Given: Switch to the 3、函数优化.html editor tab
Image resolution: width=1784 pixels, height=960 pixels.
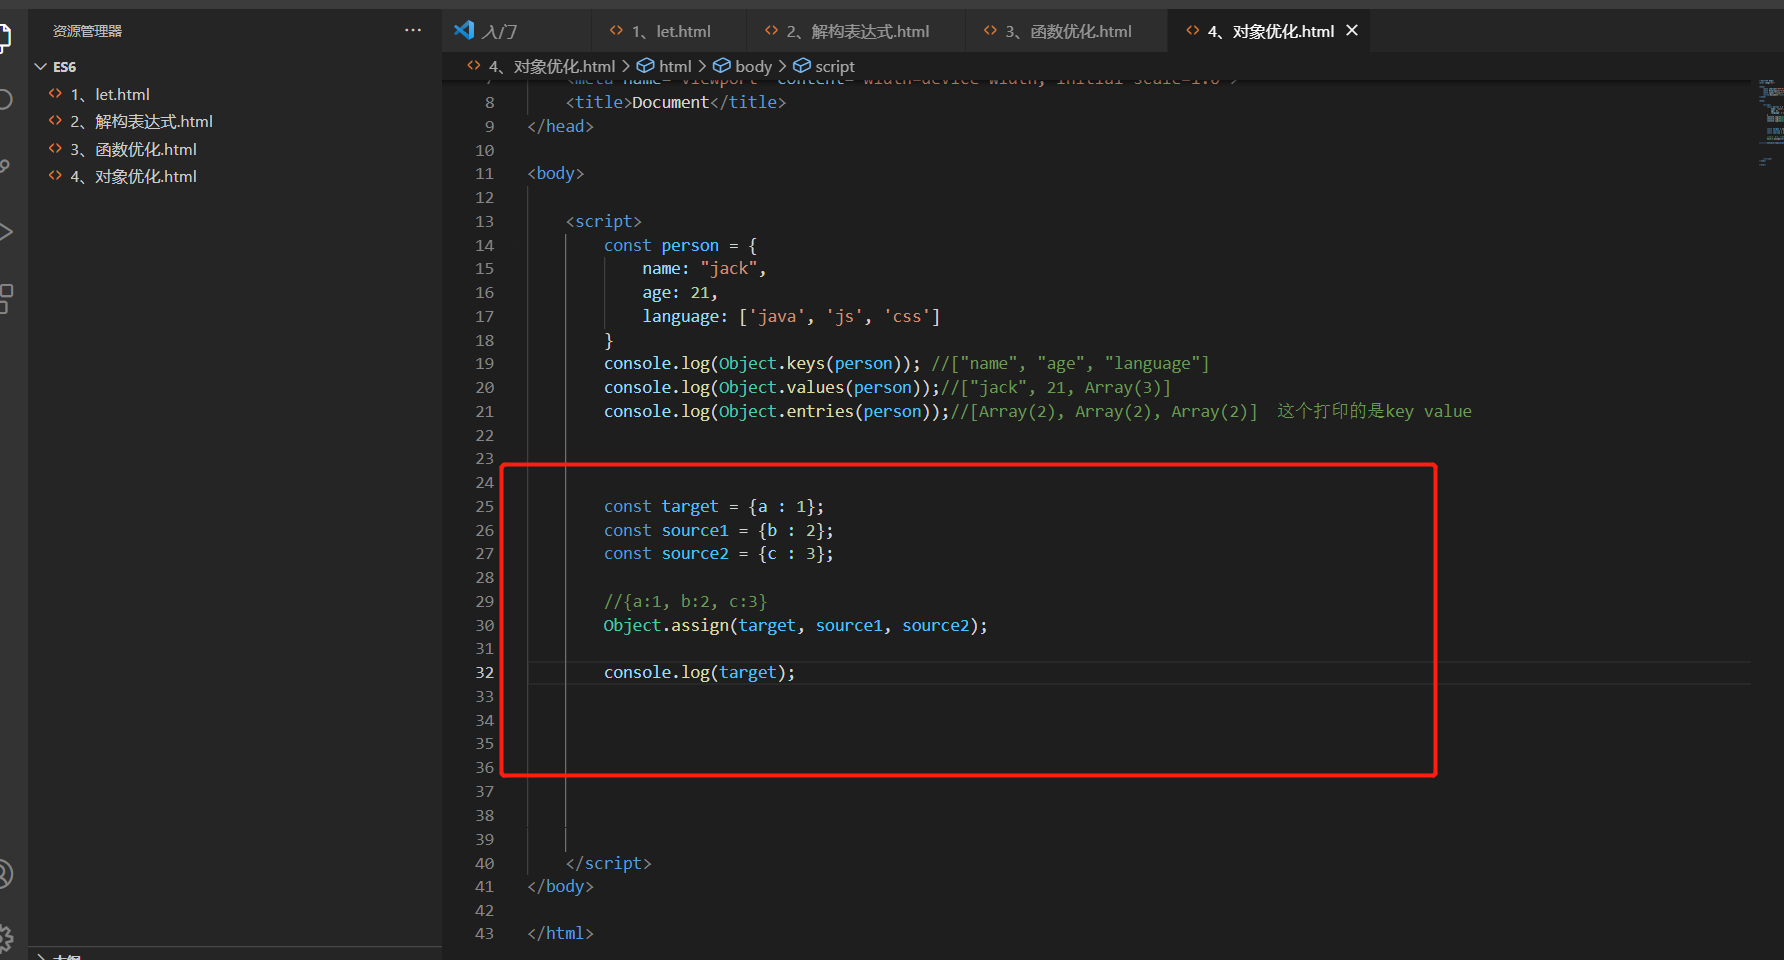Looking at the screenshot, I should 1066,31.
